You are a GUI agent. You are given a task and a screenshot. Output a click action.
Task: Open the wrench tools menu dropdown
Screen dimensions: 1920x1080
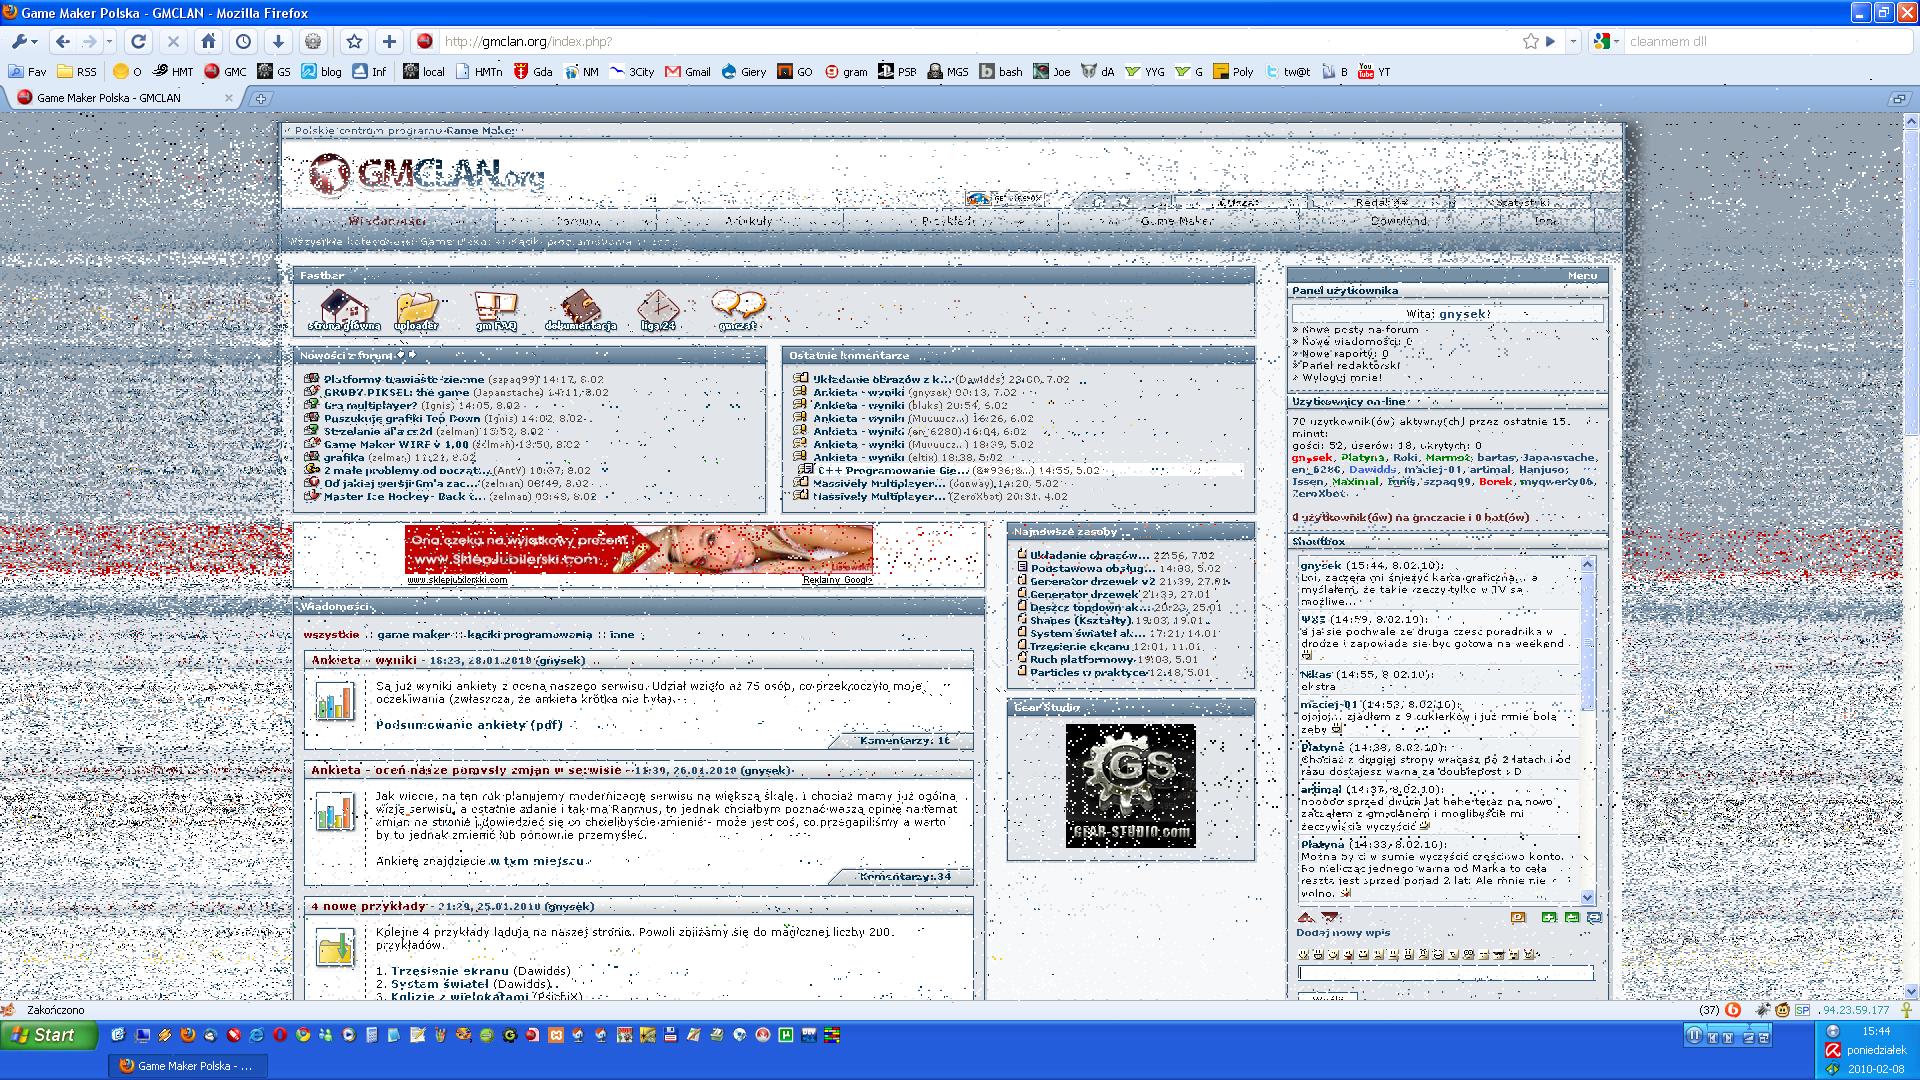click(x=24, y=41)
